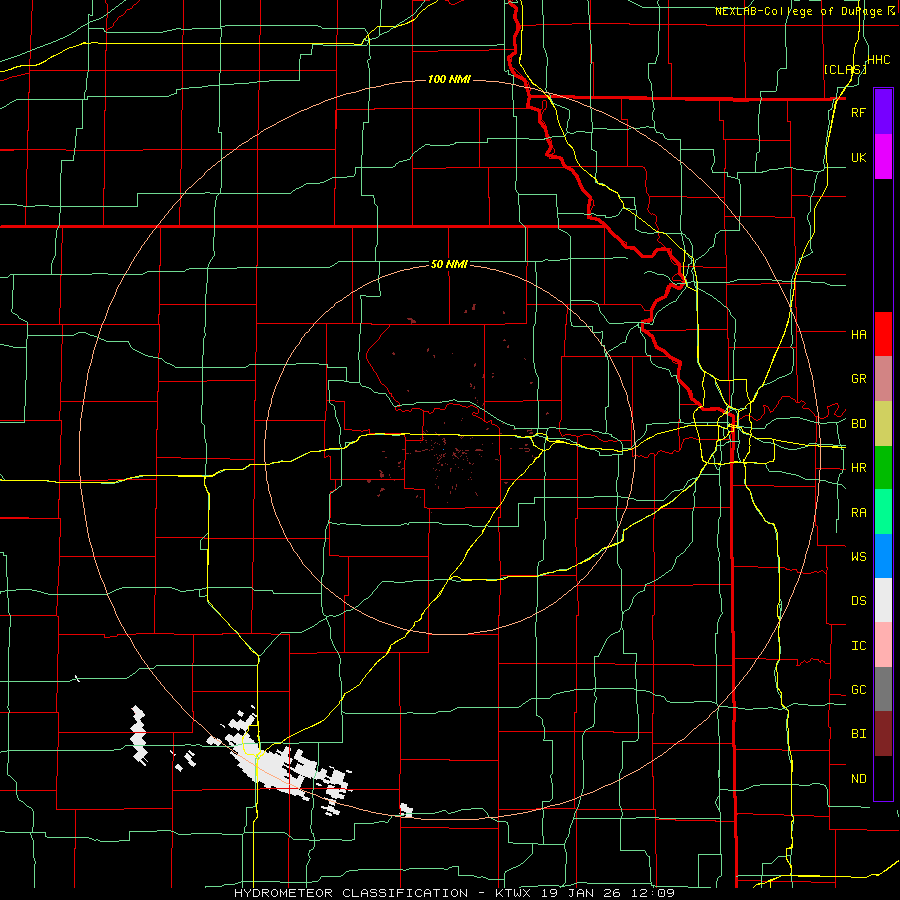The image size is (900, 900).
Task: Click the HA red legend swatch
Action: click(x=883, y=334)
